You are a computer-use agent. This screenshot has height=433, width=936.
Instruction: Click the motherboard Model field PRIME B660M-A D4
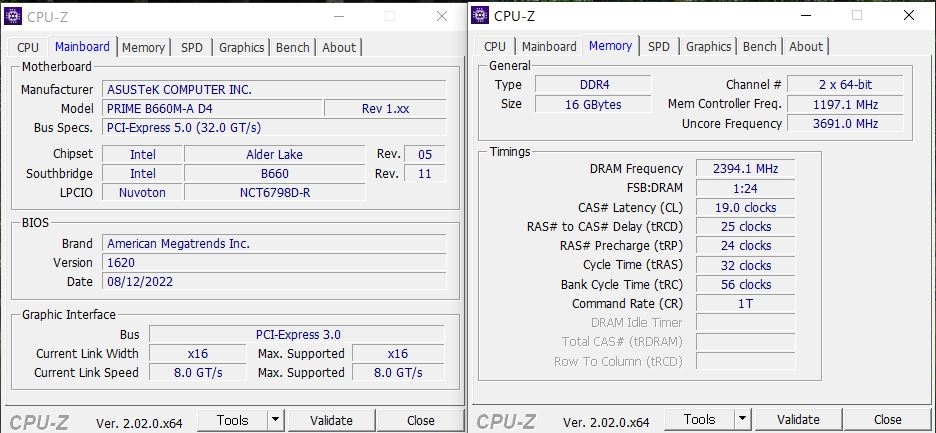point(213,108)
